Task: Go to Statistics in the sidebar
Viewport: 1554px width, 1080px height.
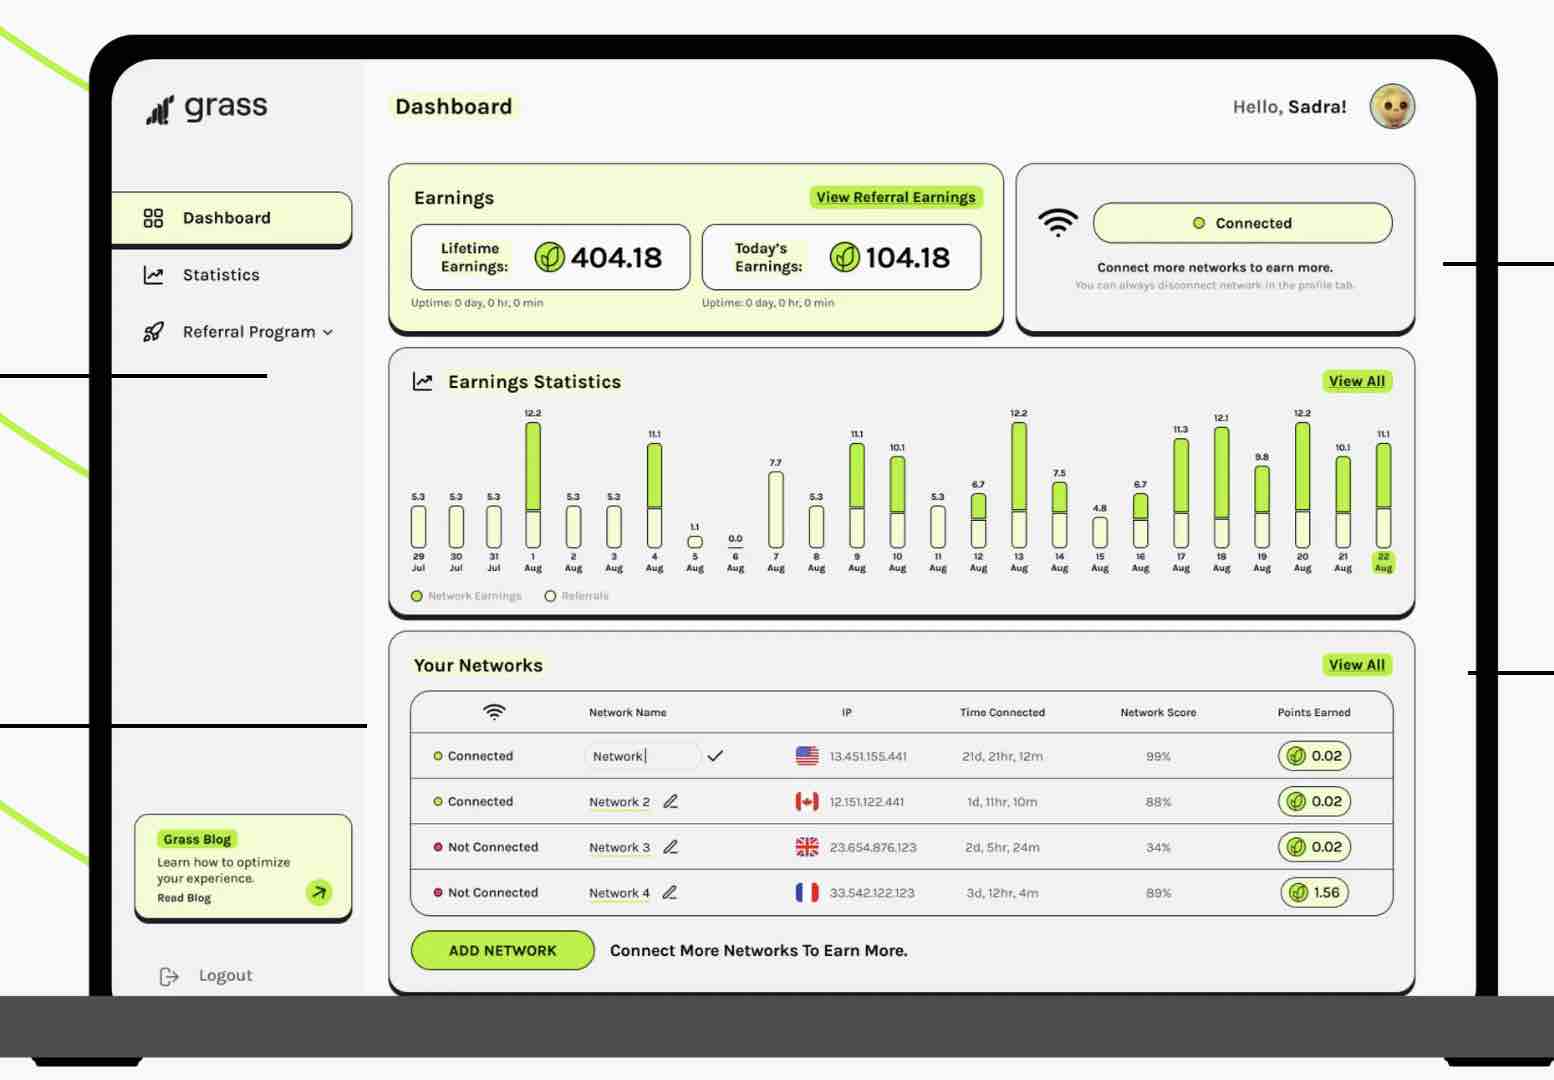Action: point(221,275)
